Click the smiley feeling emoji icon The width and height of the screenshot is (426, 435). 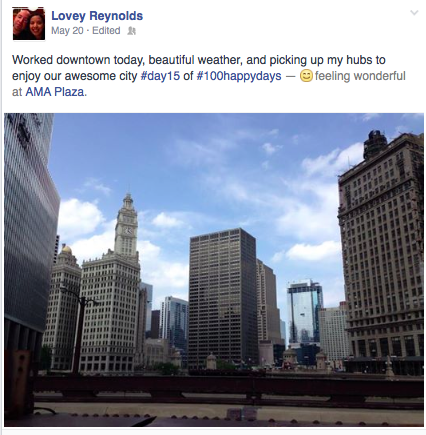[306, 76]
